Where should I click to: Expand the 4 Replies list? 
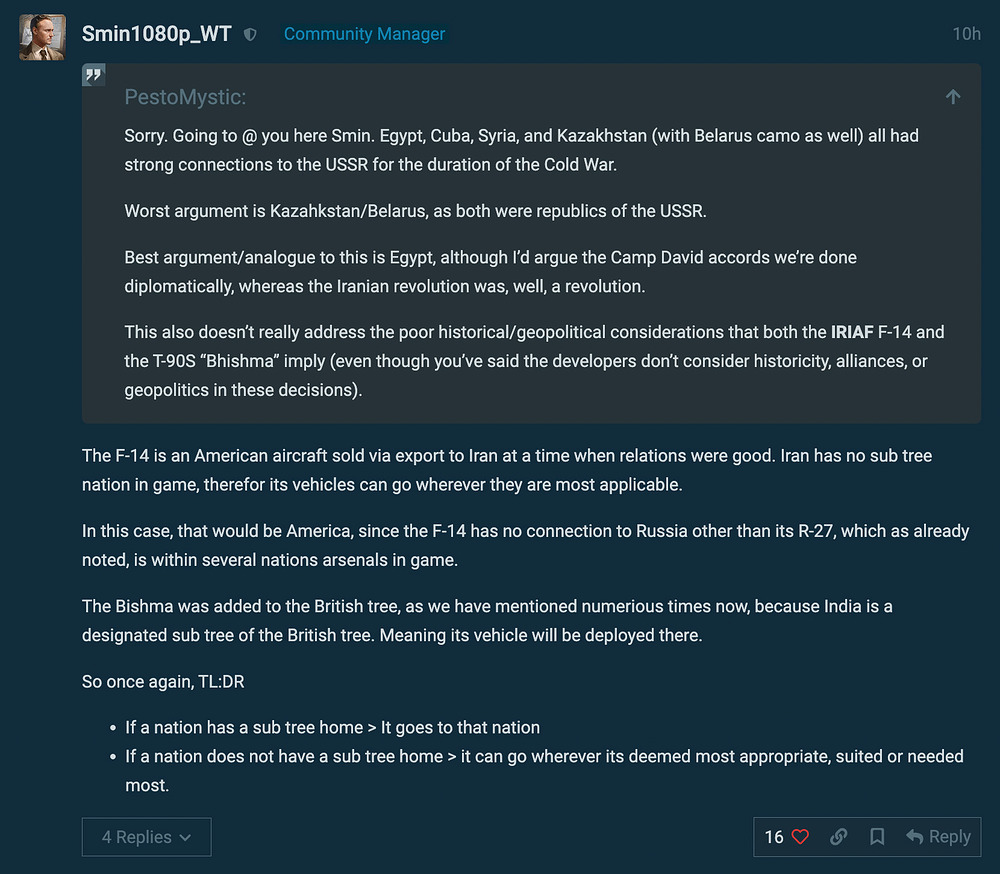146,837
